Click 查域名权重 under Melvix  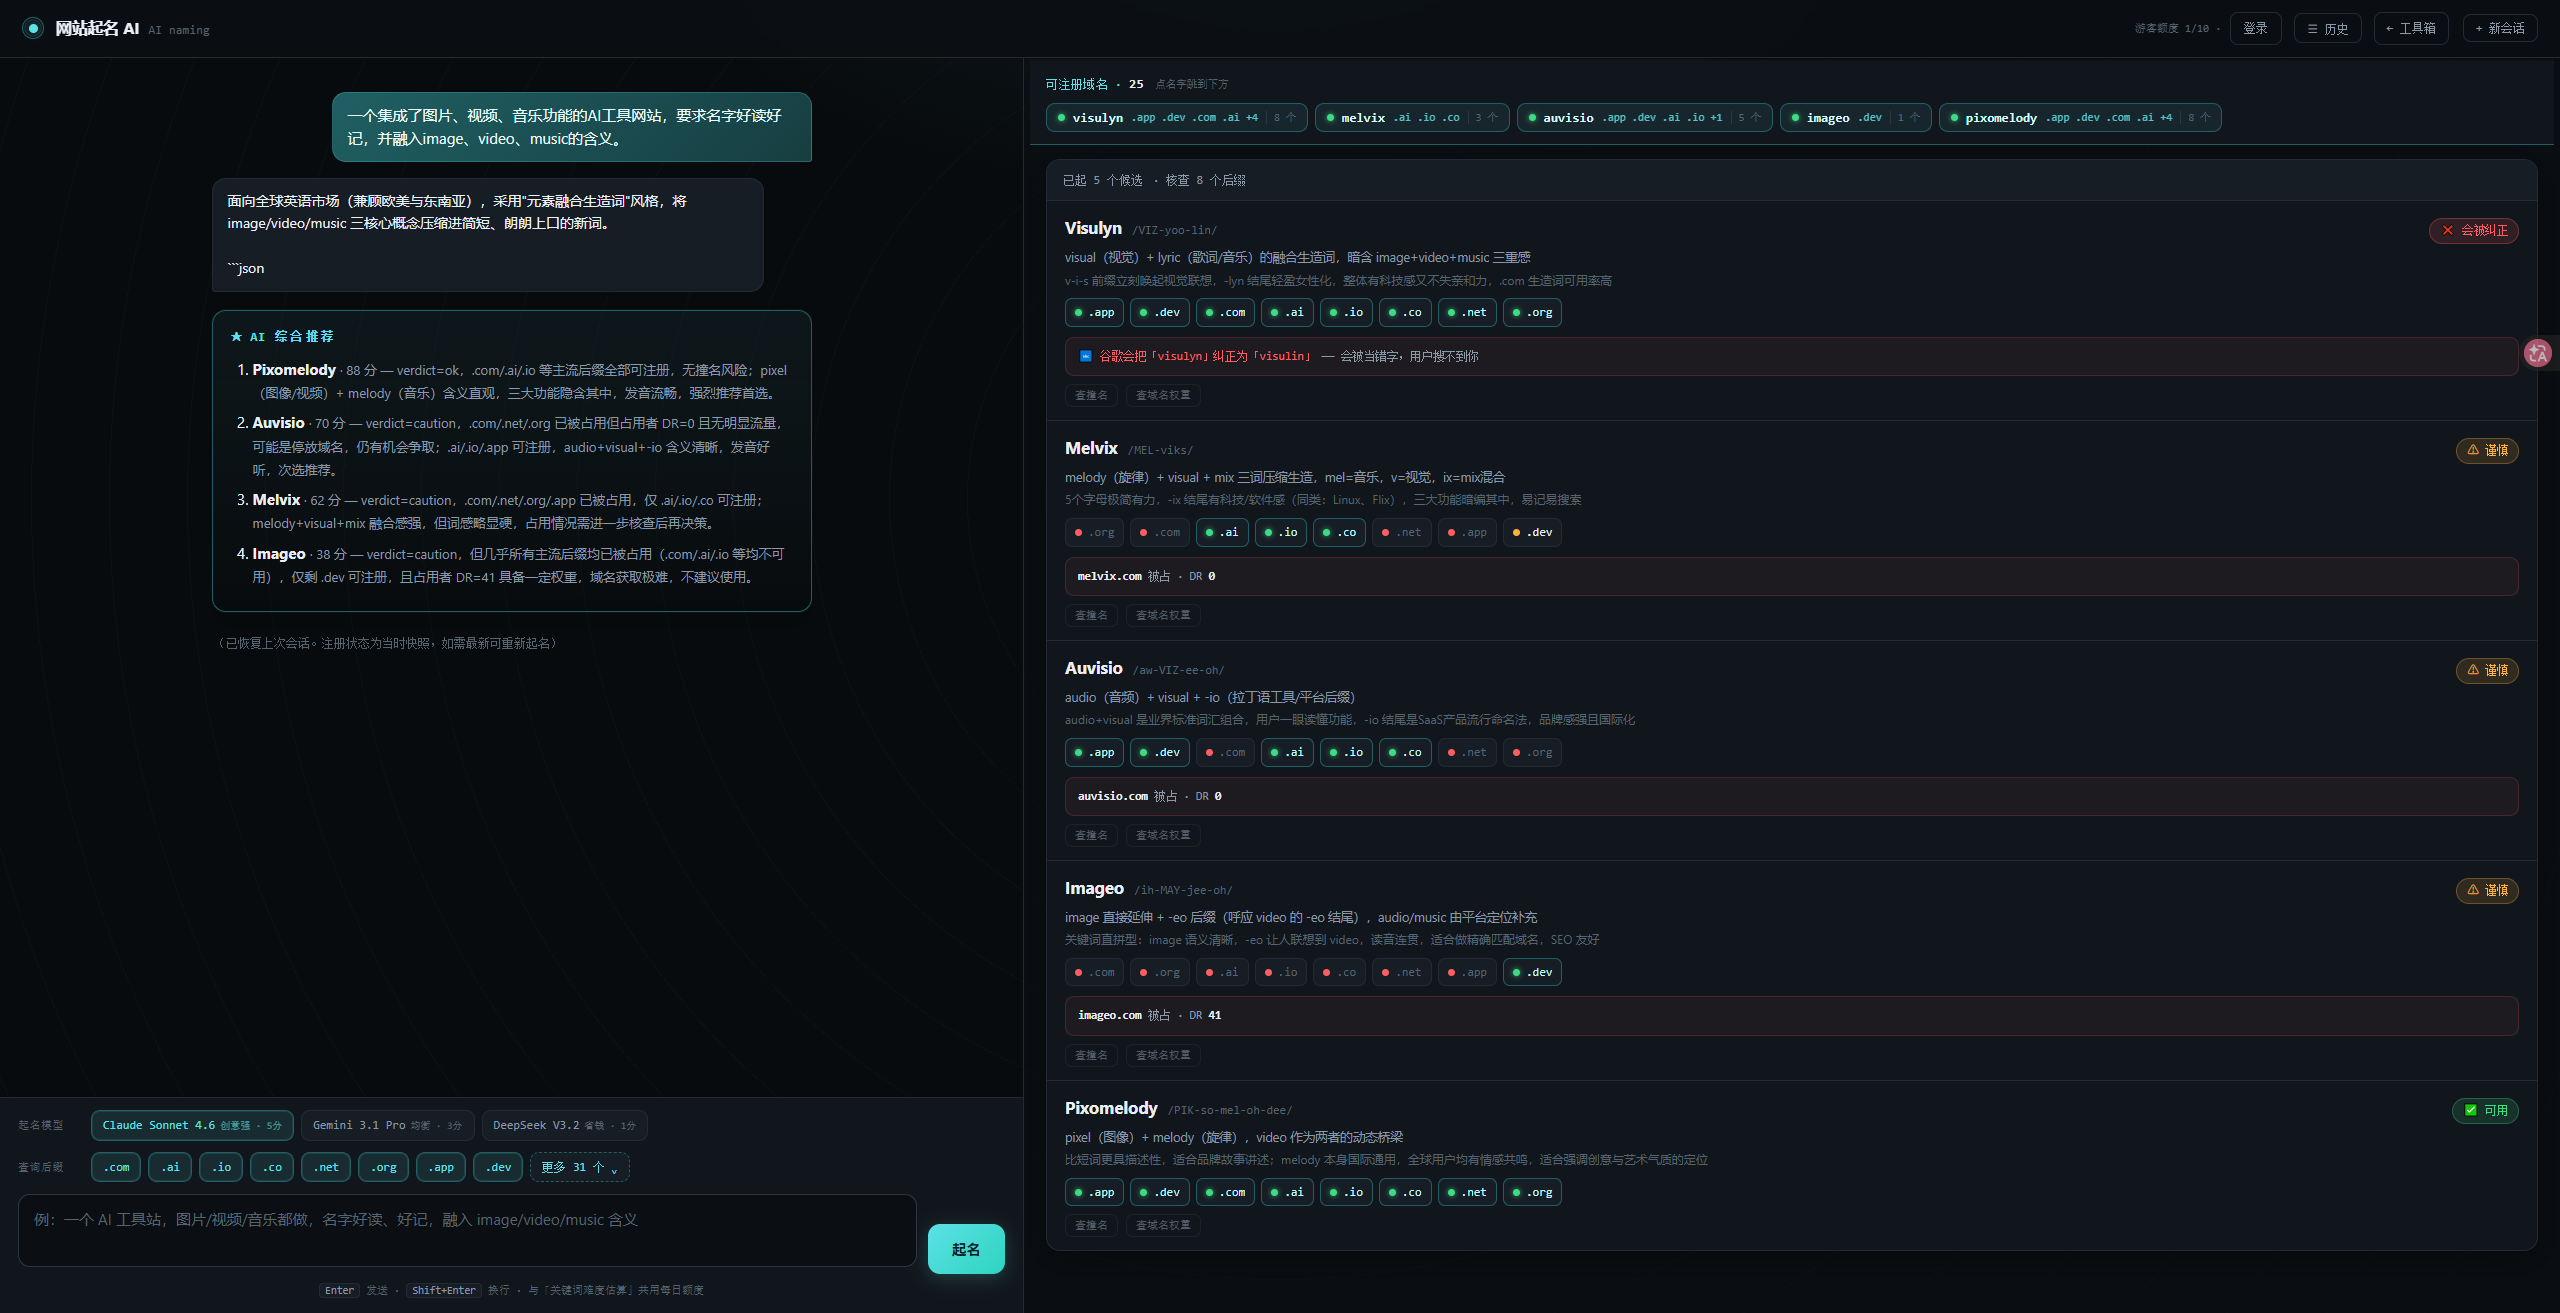(x=1163, y=616)
